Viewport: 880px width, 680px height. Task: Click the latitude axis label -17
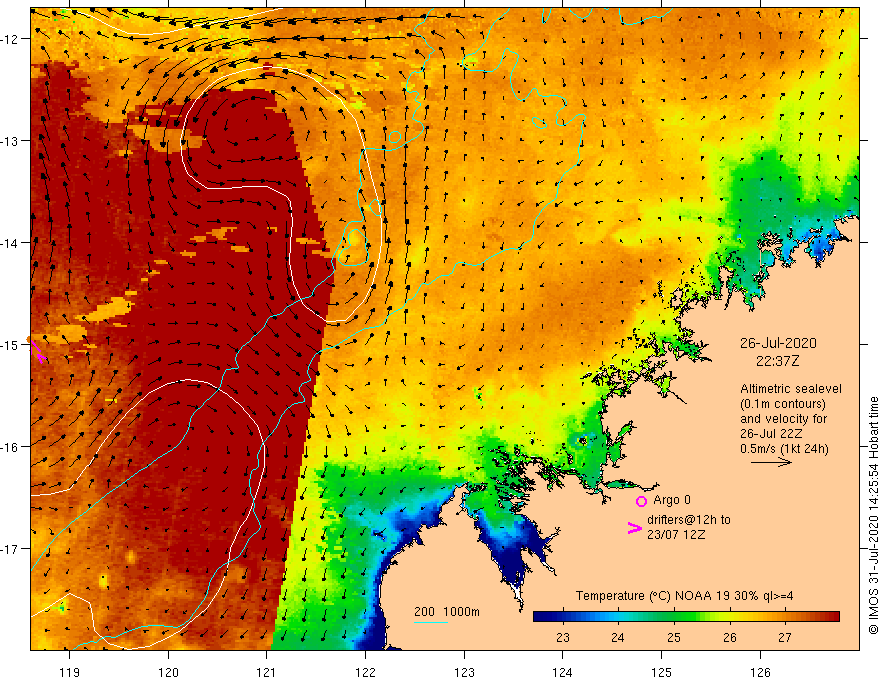(10, 549)
